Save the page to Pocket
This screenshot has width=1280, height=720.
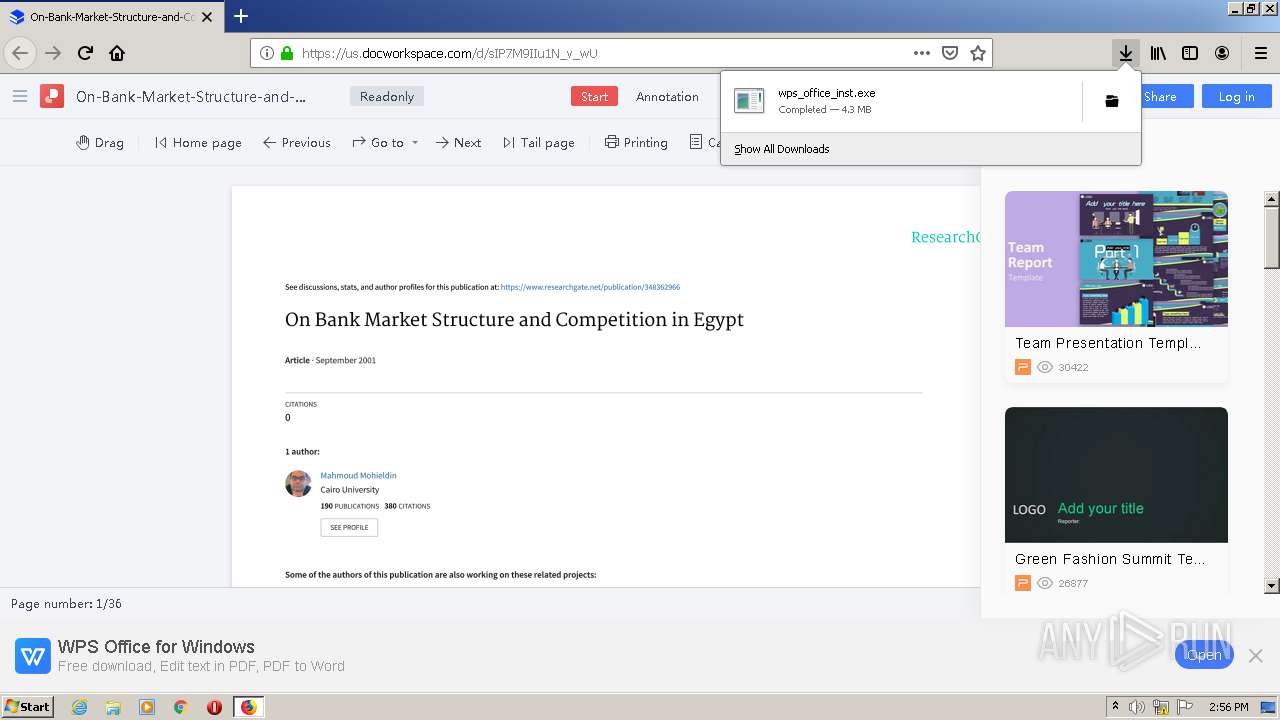pos(950,53)
